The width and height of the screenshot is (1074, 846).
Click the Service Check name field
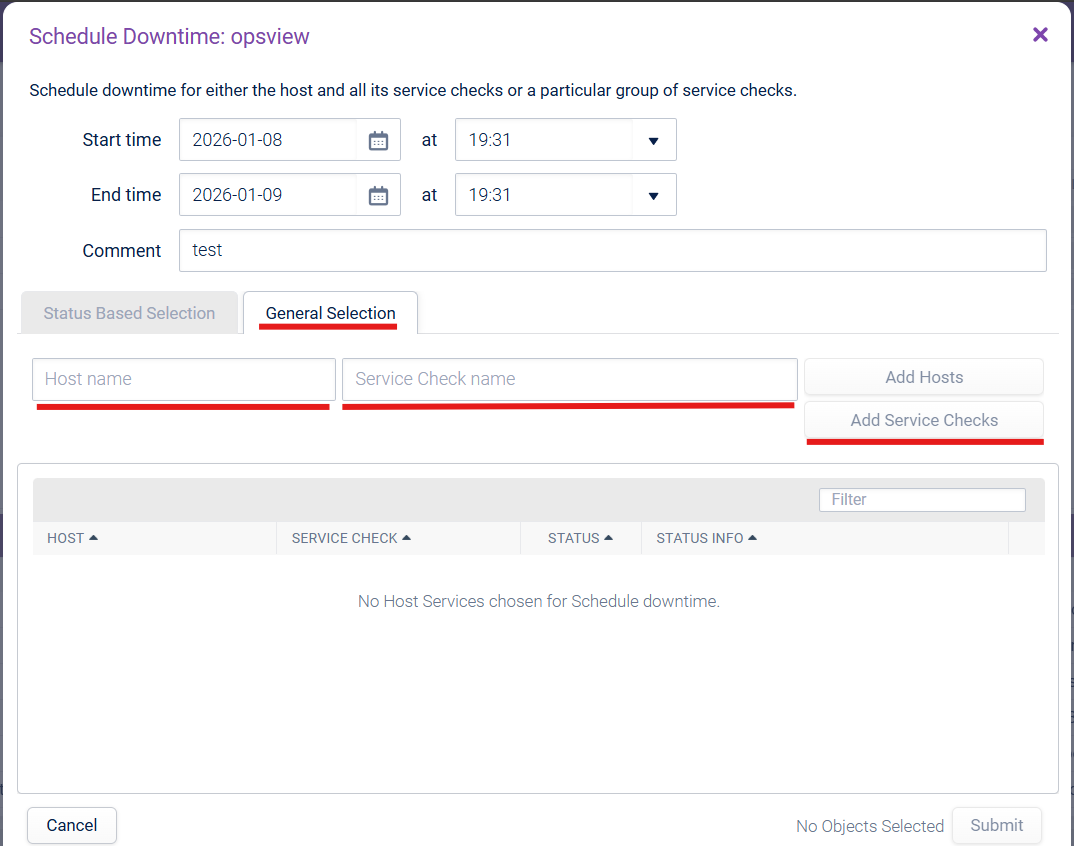click(569, 379)
